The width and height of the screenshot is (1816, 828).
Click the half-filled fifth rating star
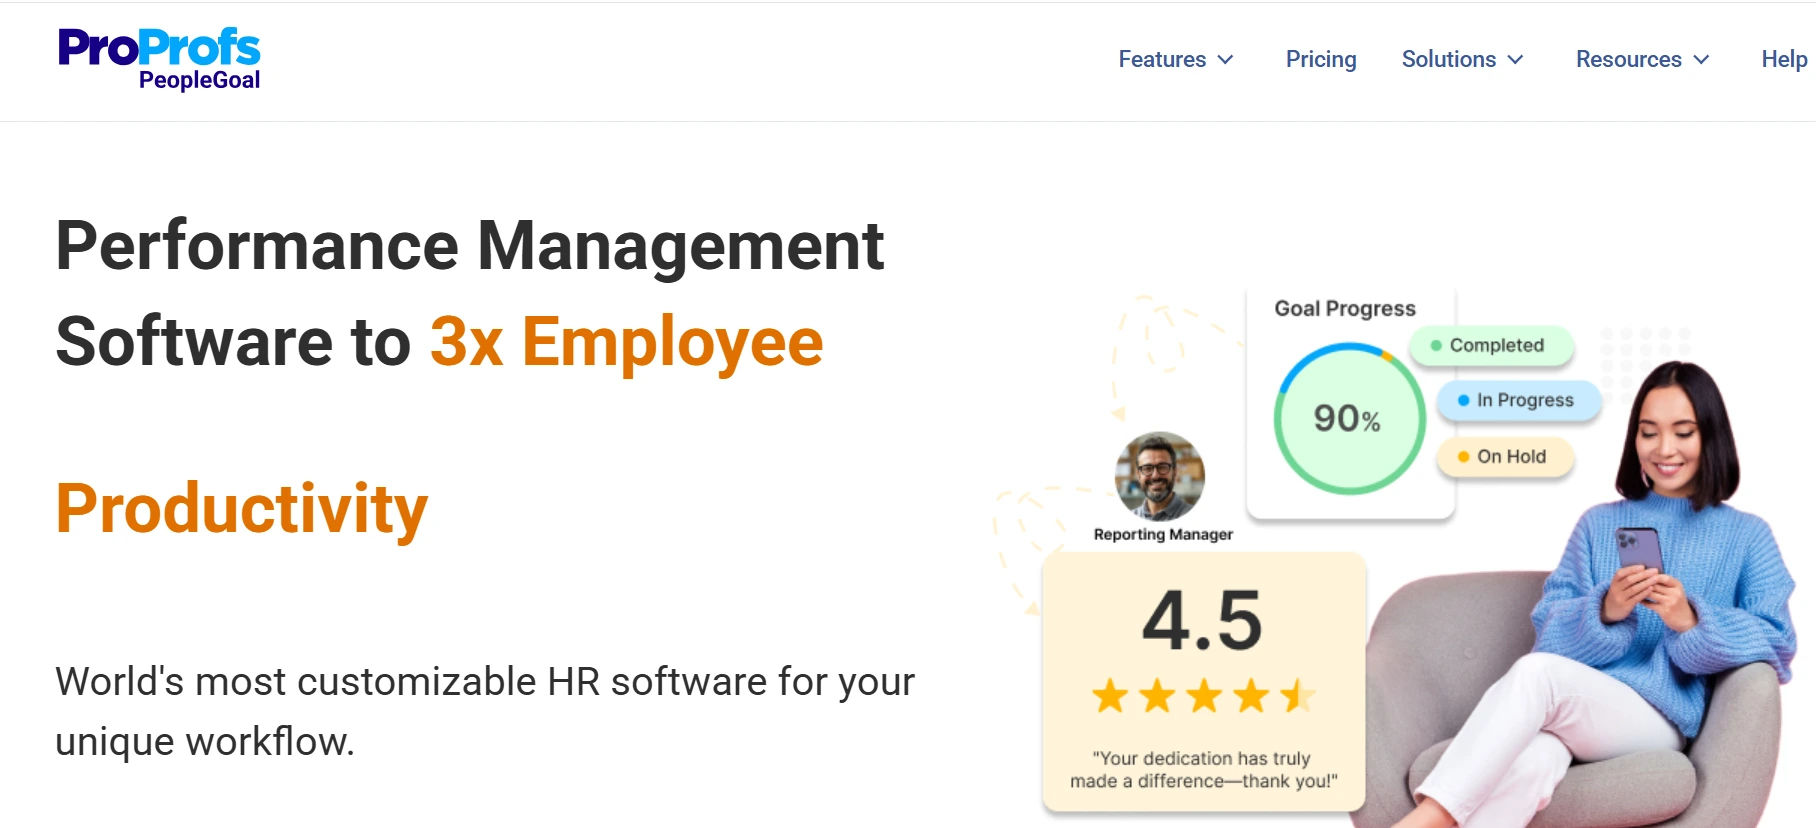point(1298,695)
